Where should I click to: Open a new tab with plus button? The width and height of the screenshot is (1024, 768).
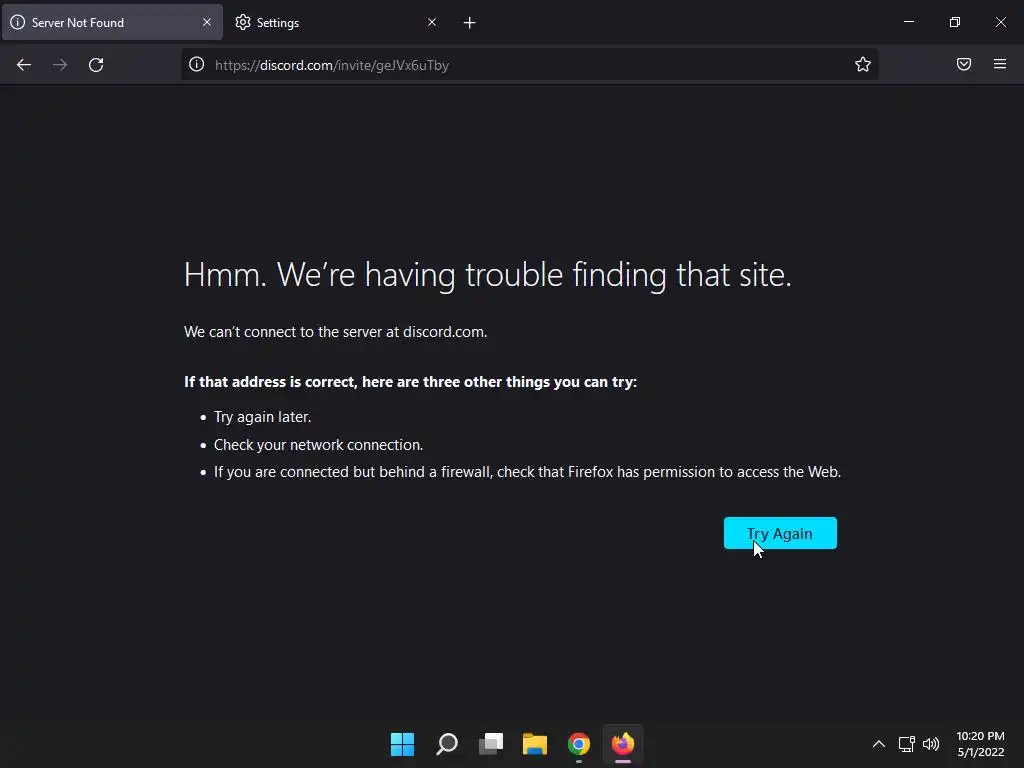(x=470, y=23)
